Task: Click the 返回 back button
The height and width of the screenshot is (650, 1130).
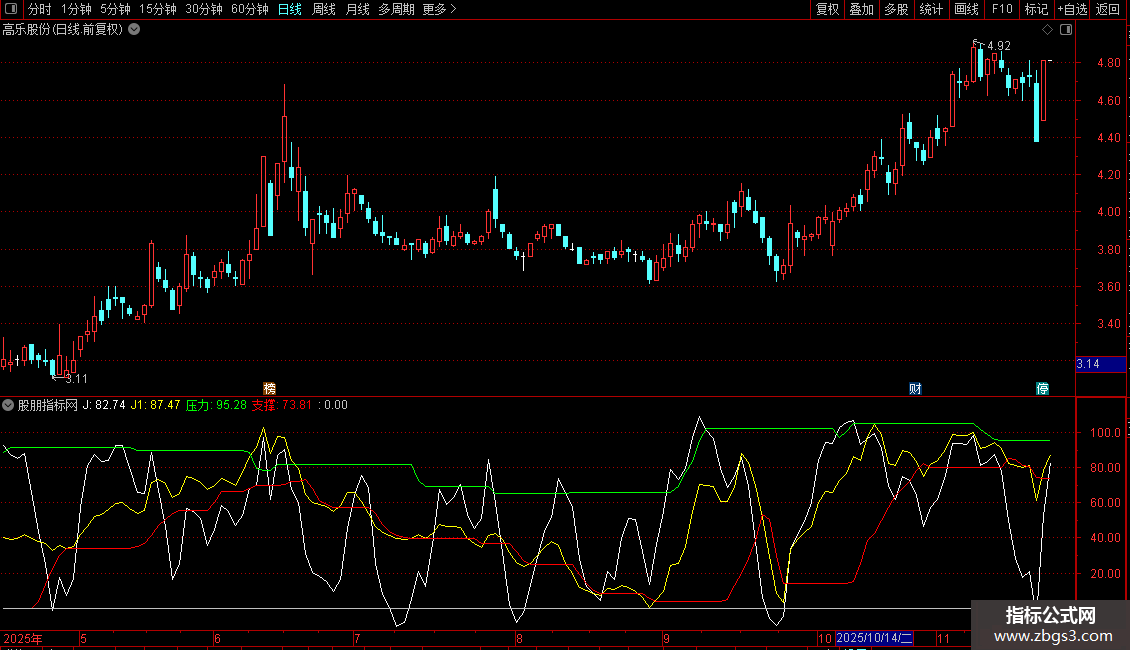Action: click(1108, 9)
